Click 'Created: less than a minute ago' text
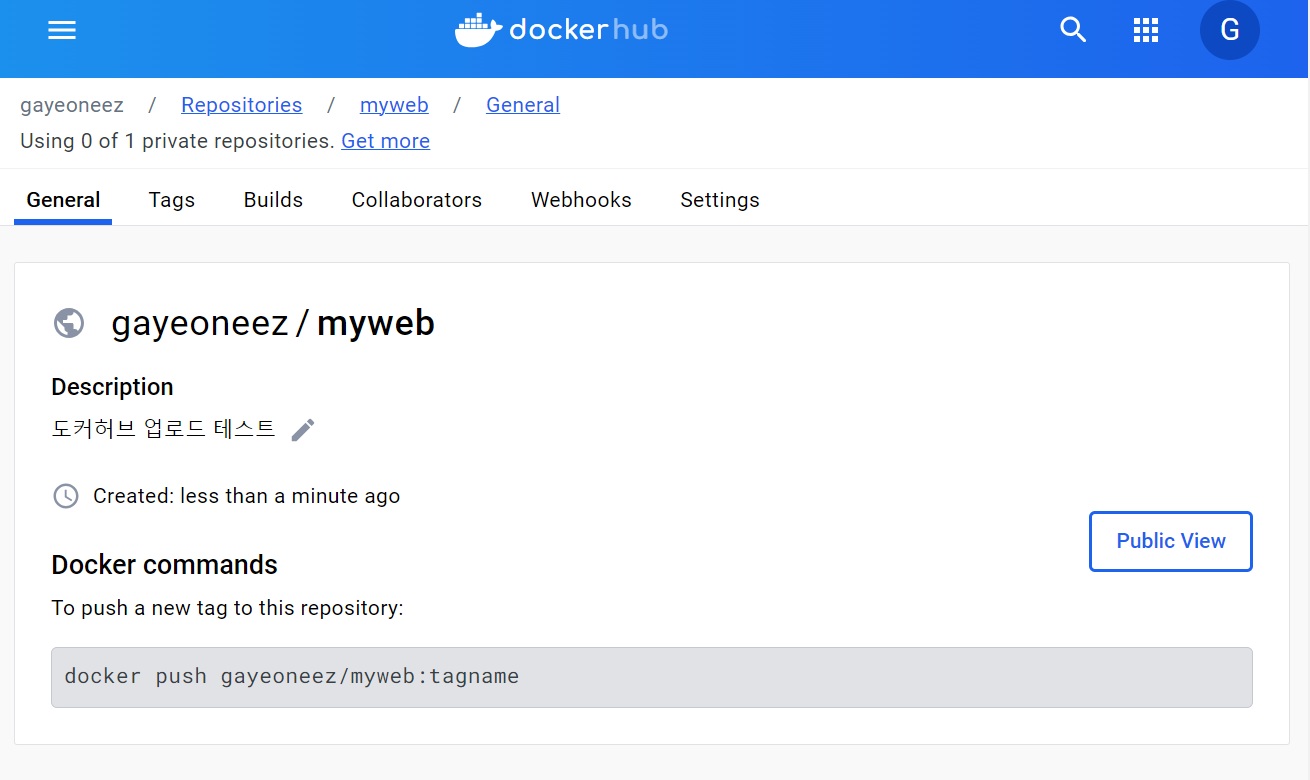 click(x=246, y=496)
